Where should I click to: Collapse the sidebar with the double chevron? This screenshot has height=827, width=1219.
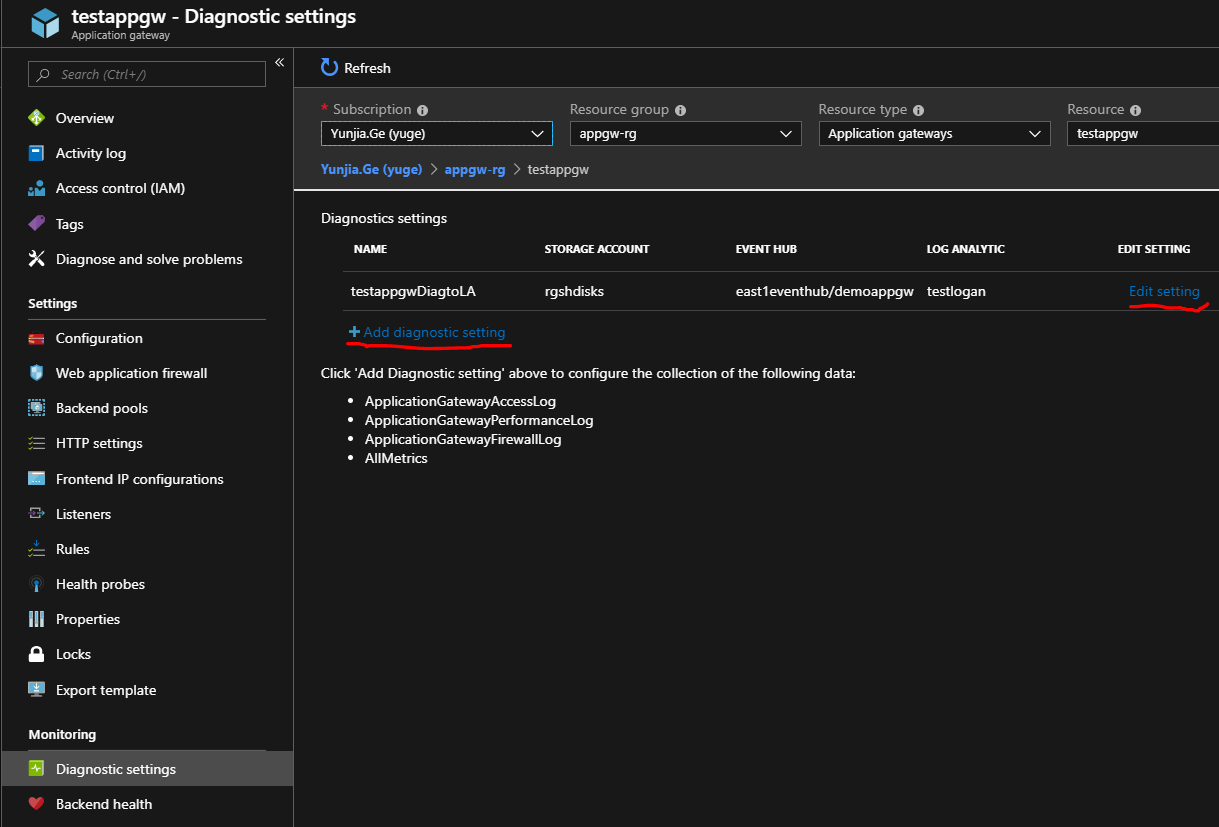click(279, 62)
